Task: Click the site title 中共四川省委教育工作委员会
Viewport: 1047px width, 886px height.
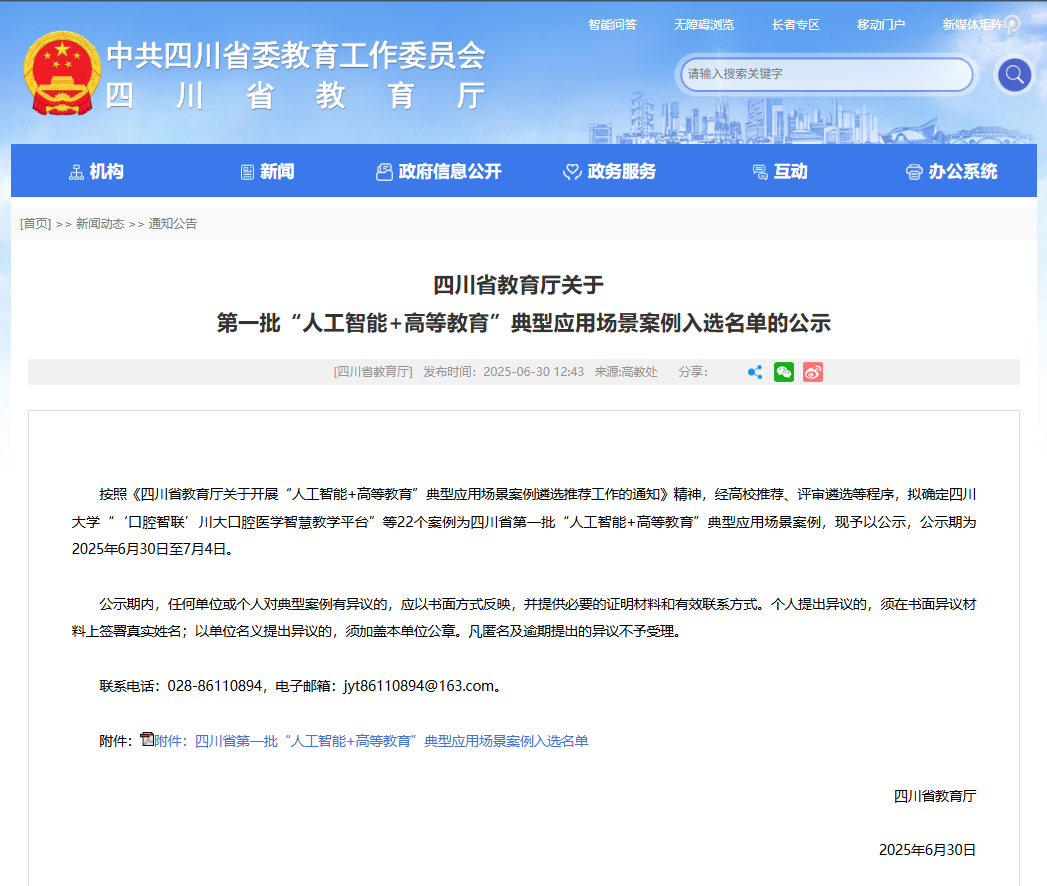Action: [x=296, y=55]
